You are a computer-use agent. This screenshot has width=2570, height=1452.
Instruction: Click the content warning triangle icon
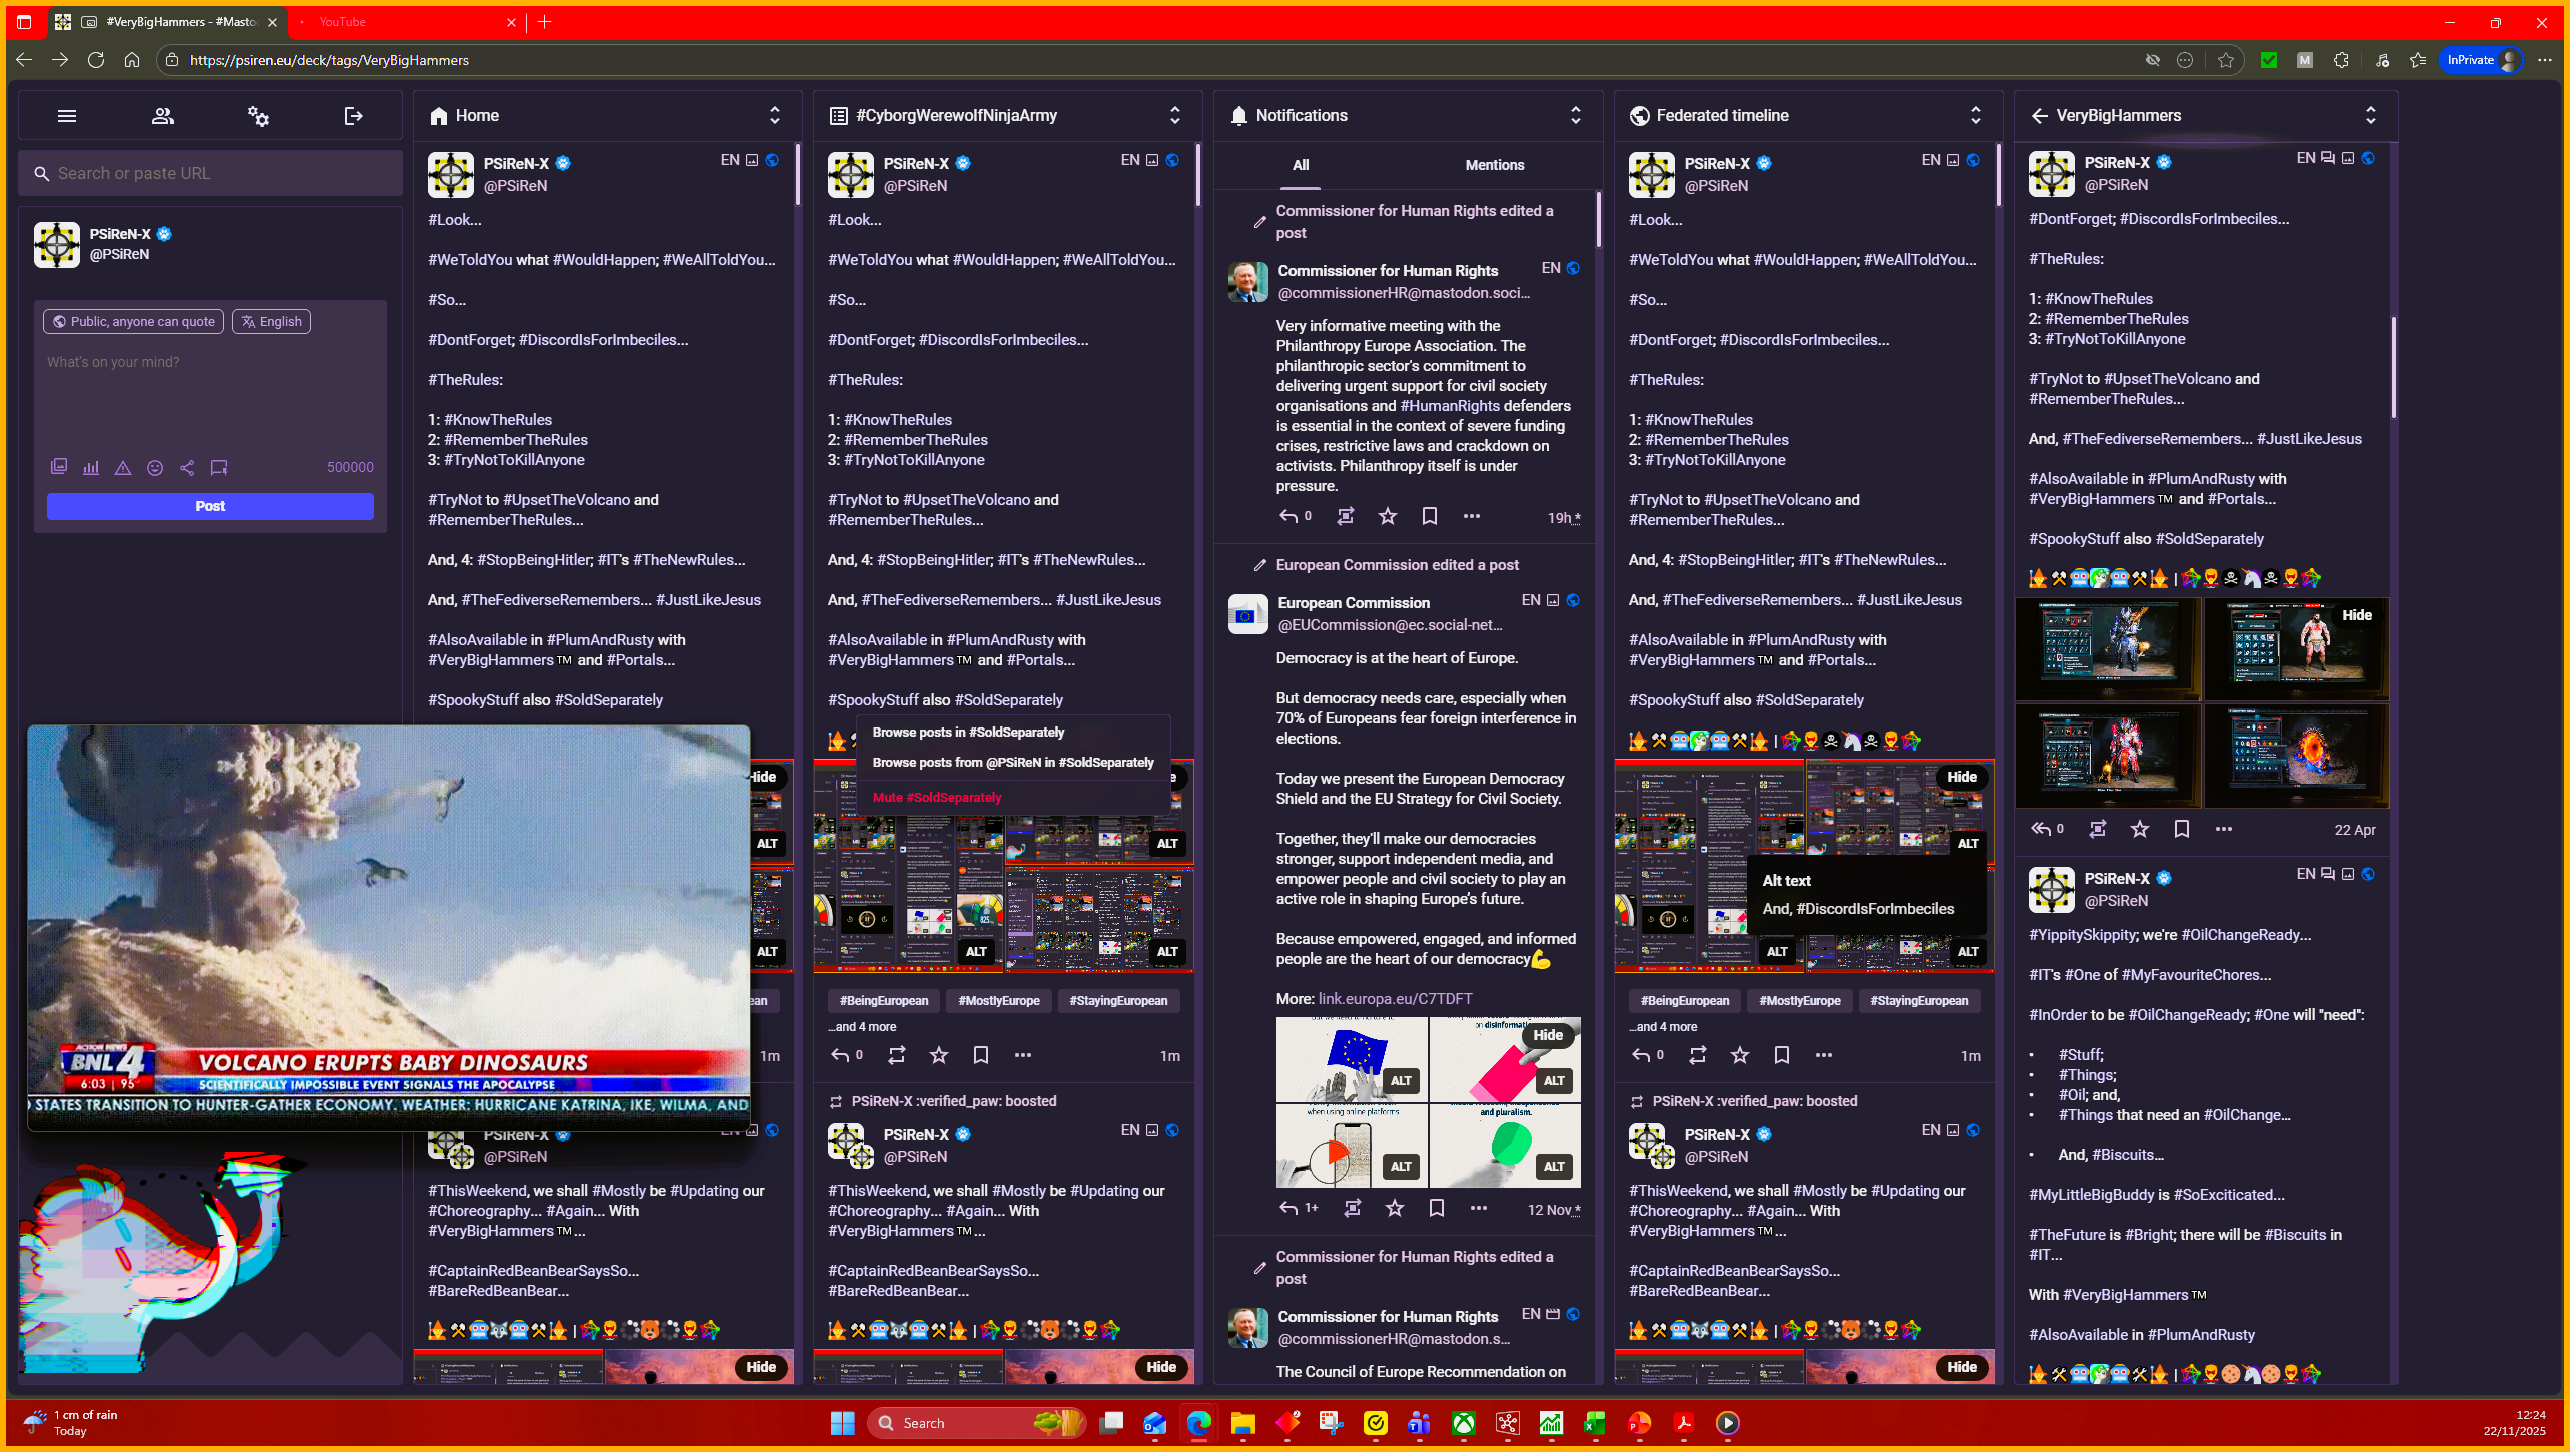click(x=123, y=467)
